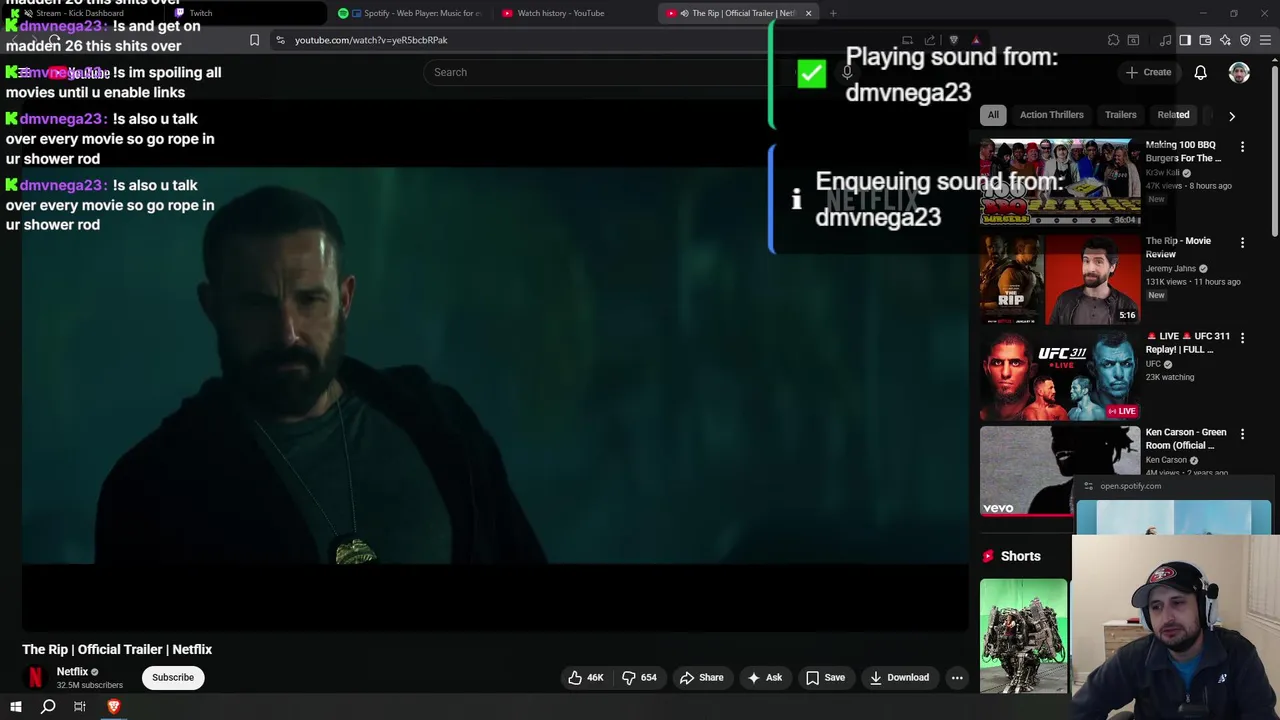Click the video title The Rip Official Trailer
1280x720 pixels.
pos(117,649)
